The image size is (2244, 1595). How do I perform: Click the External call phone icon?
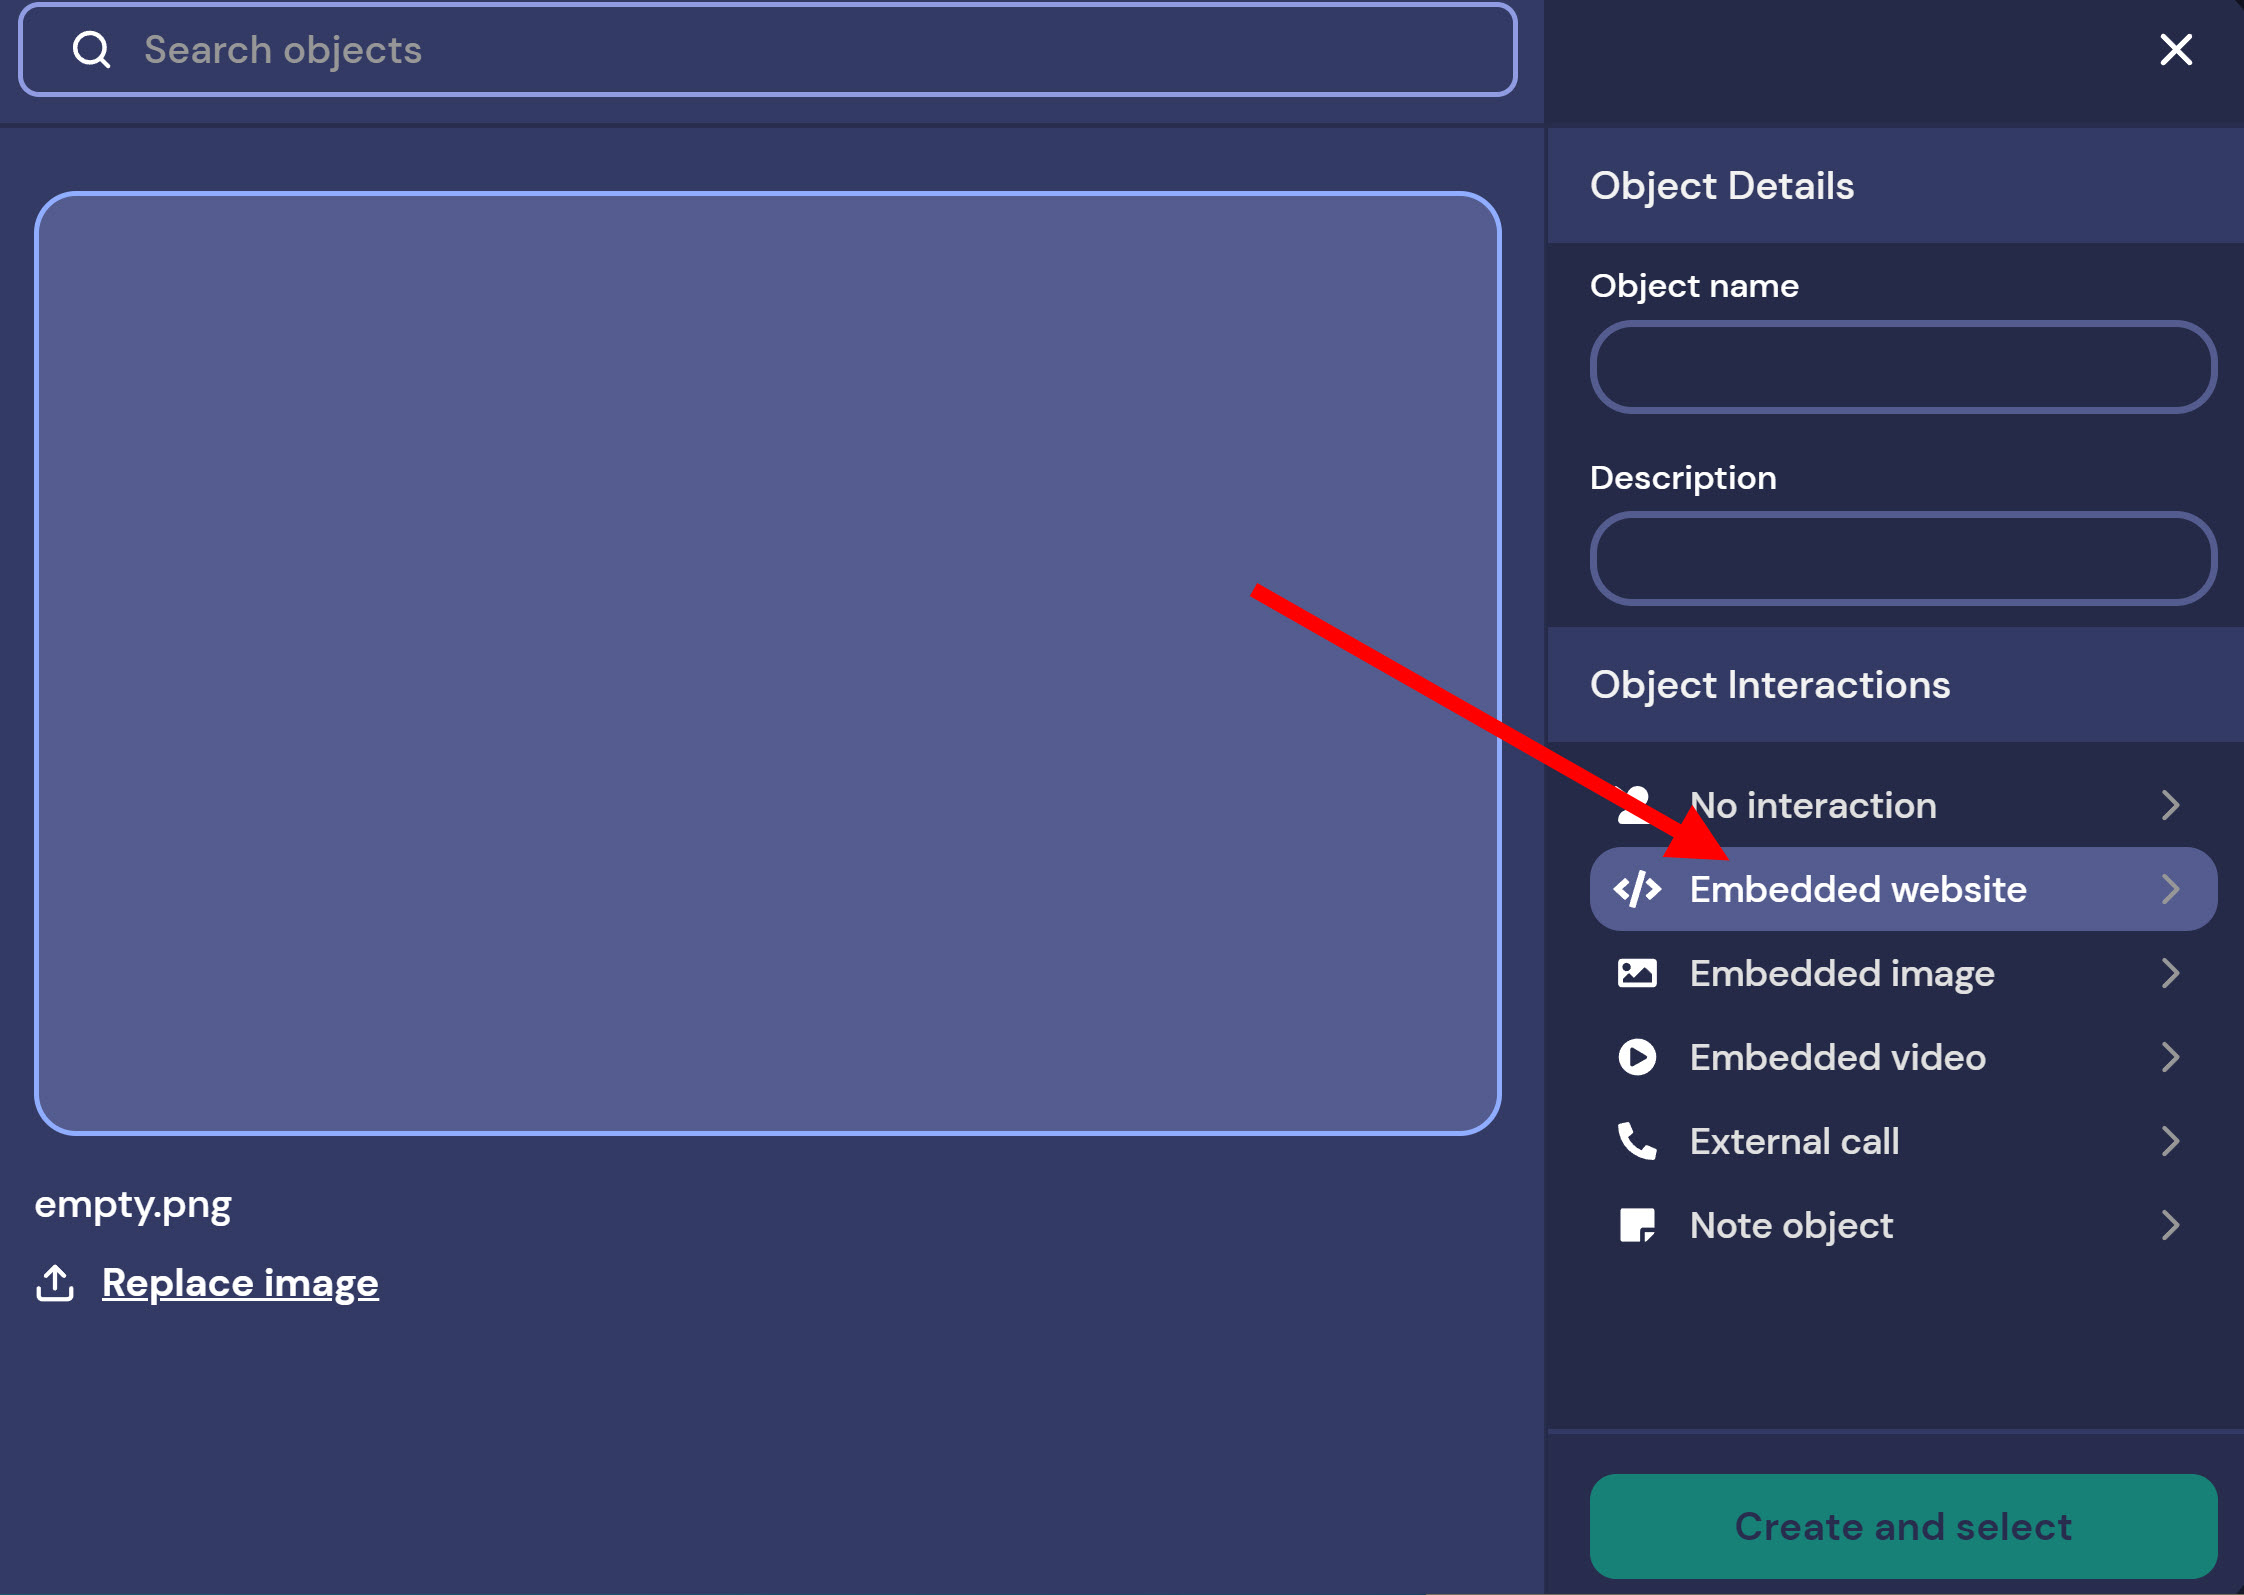(1637, 1141)
